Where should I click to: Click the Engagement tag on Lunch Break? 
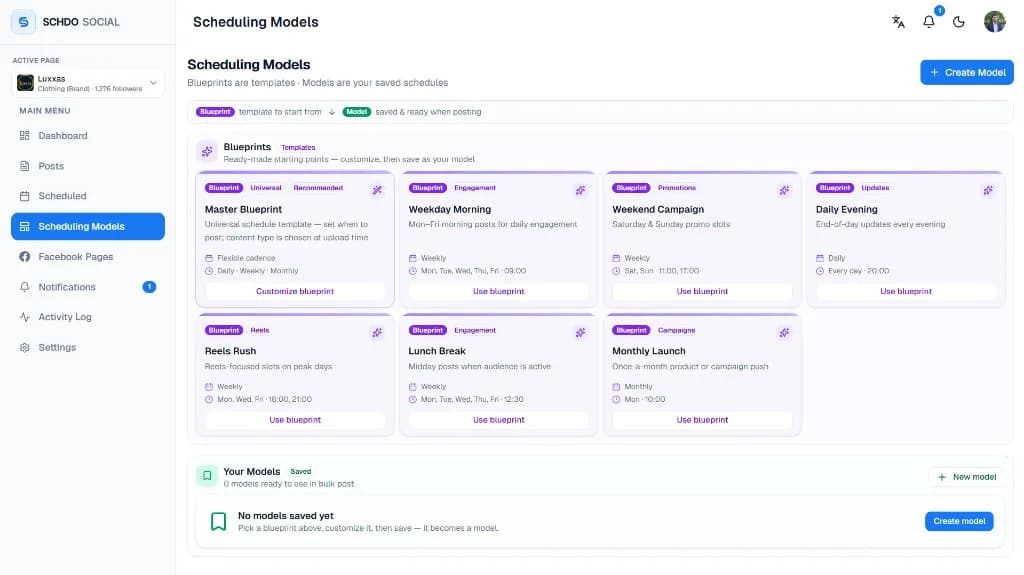point(475,330)
